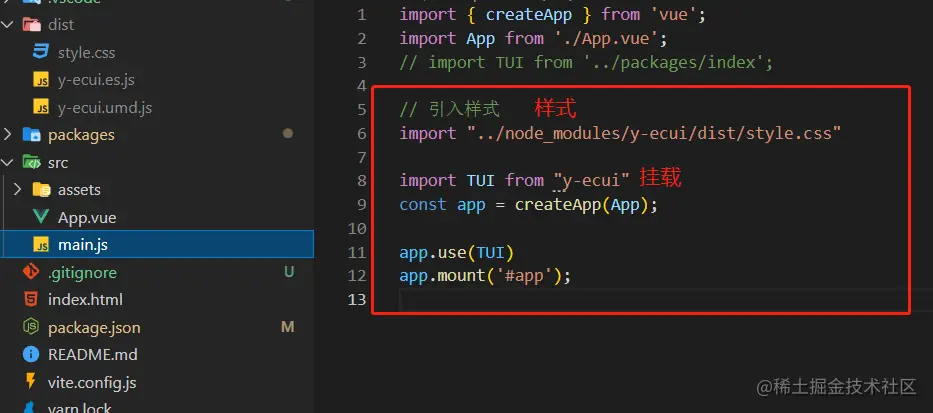Open README.md file
Viewport: 933px width, 413px height.
pyautogui.click(x=93, y=355)
